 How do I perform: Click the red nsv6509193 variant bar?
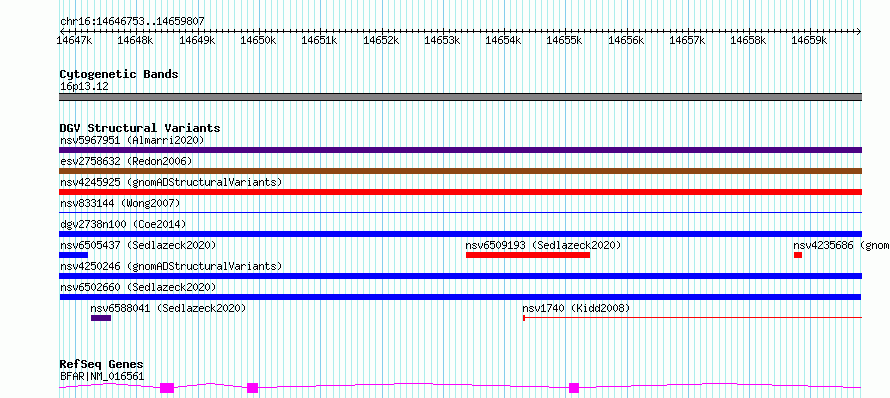click(x=528, y=255)
